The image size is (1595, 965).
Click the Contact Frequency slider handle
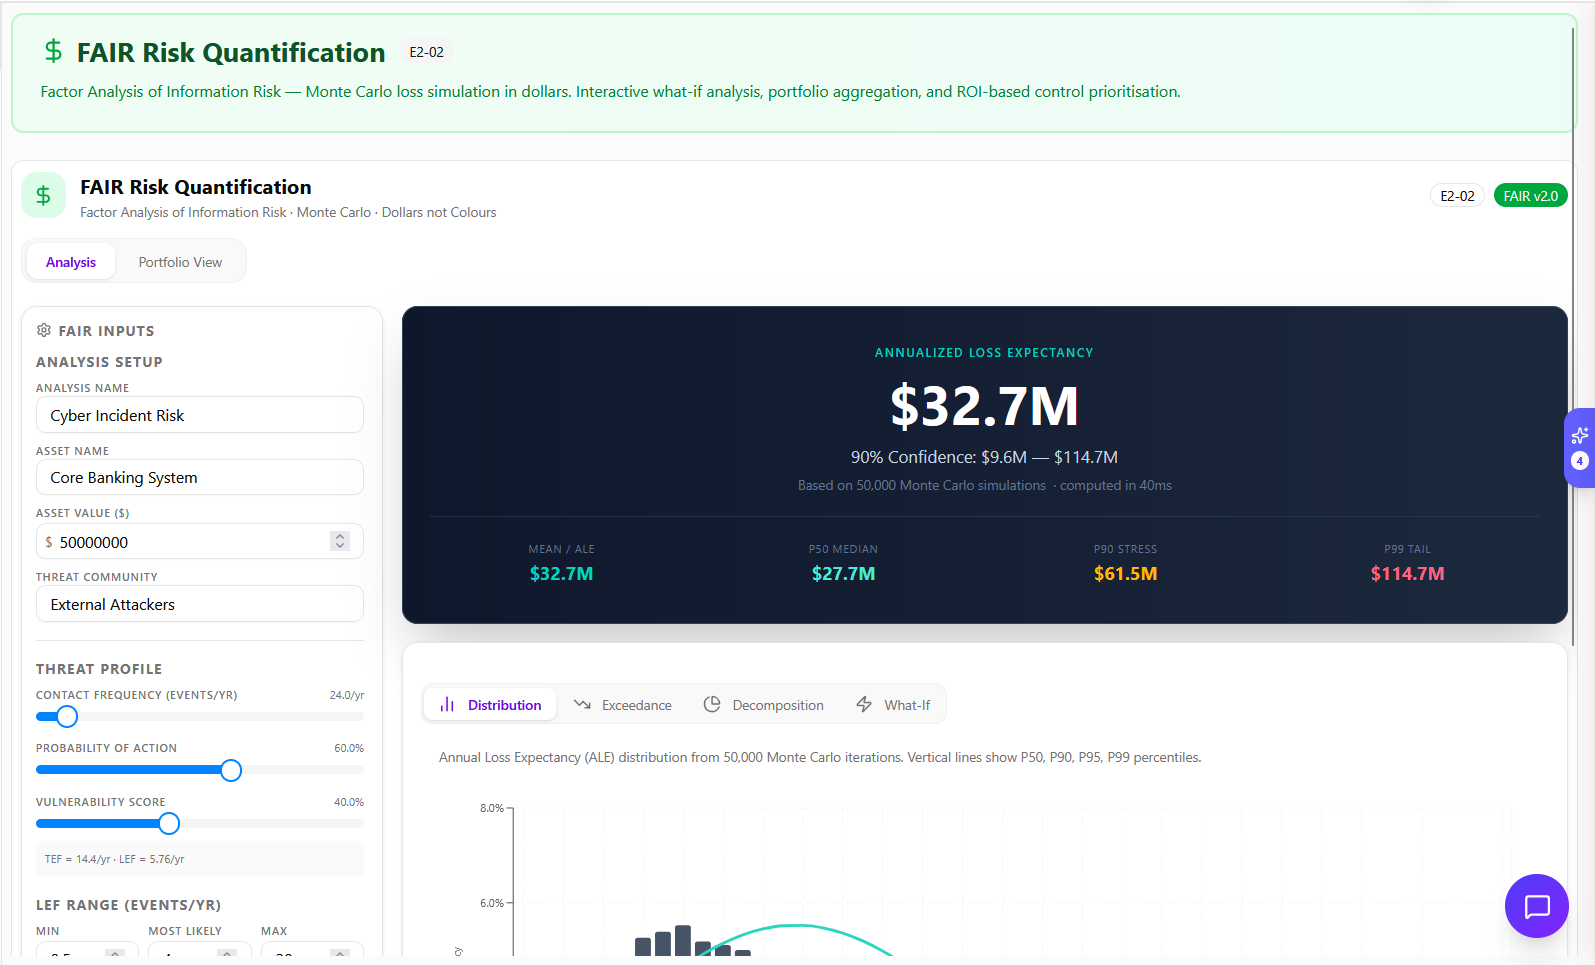click(x=67, y=717)
